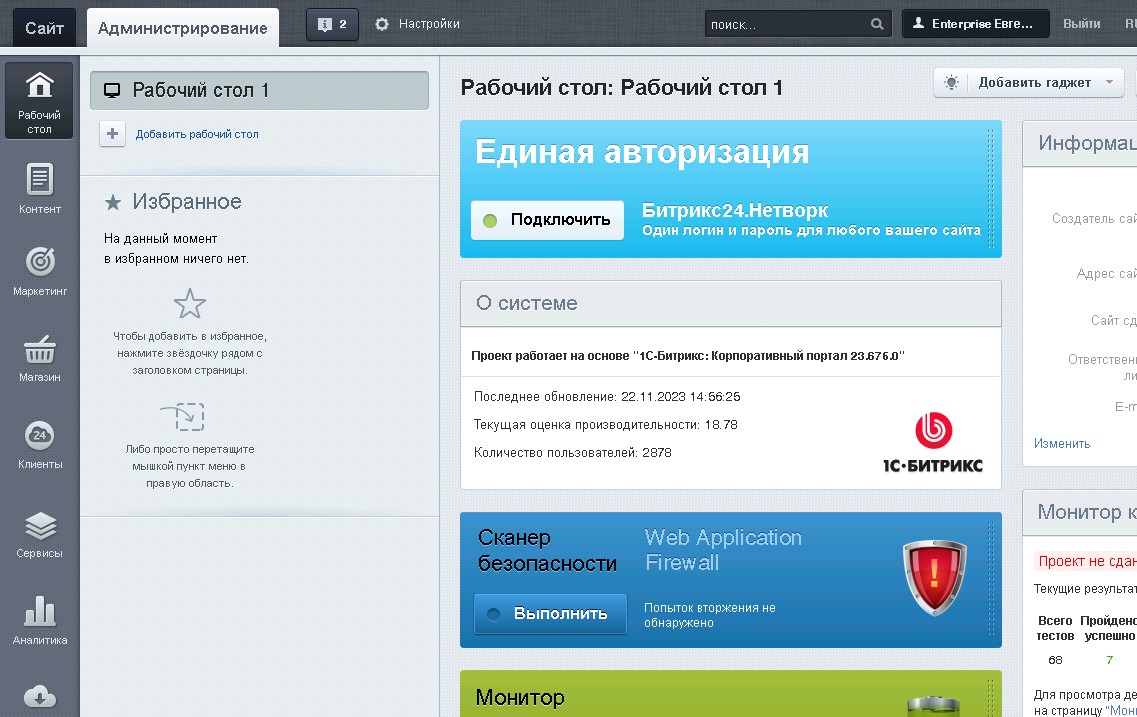Click the drag handle on Сканер безопасности gadget

tap(991, 580)
